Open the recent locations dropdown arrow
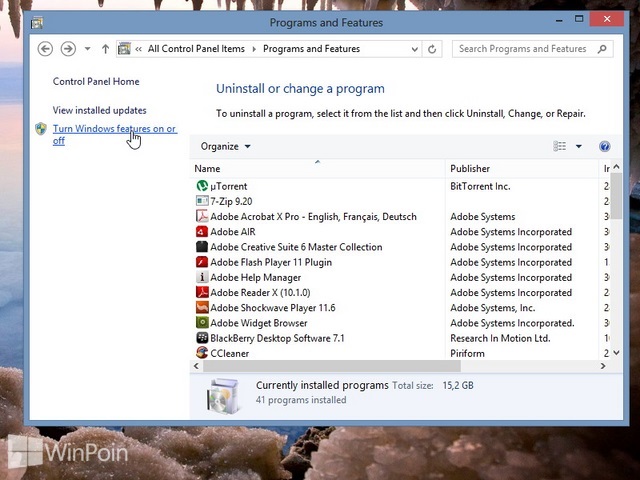This screenshot has height=480, width=640. 87,49
